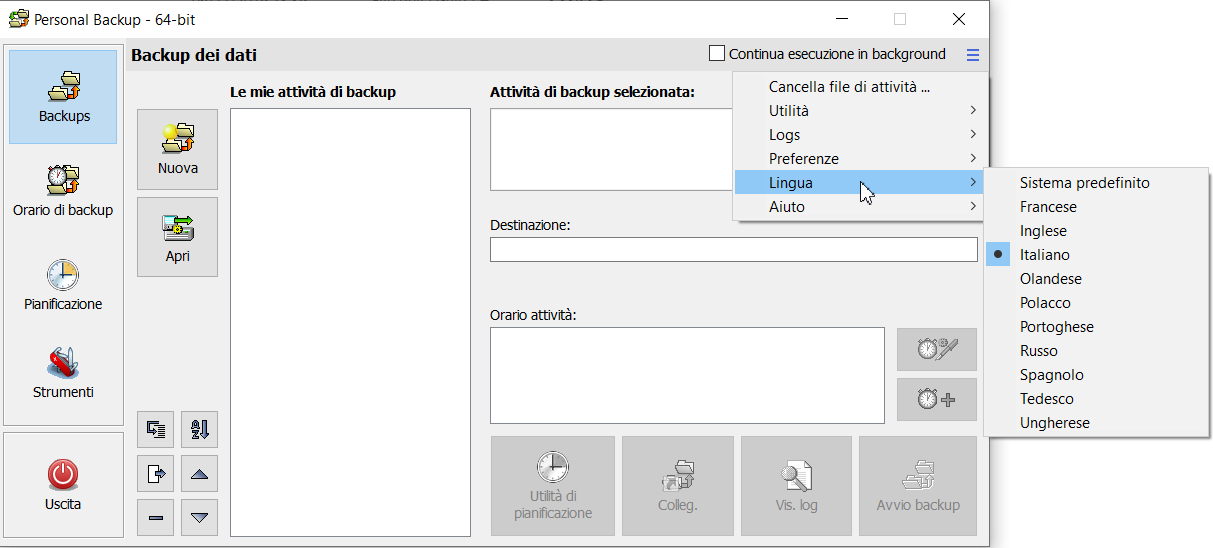Remove task with minus icon
Viewport: 1213px width, 548px height.
[155, 517]
